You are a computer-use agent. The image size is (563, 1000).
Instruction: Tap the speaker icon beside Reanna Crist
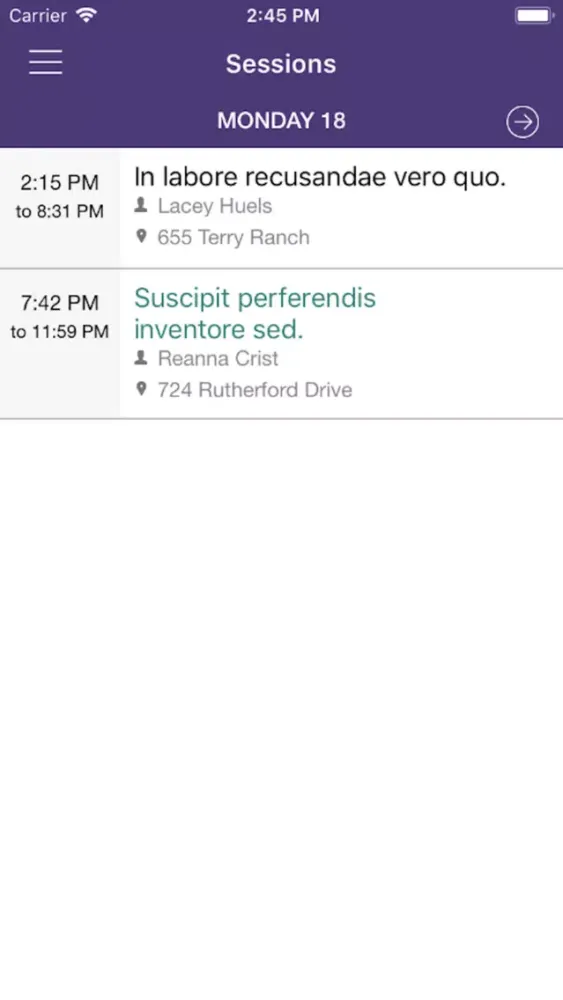click(141, 357)
